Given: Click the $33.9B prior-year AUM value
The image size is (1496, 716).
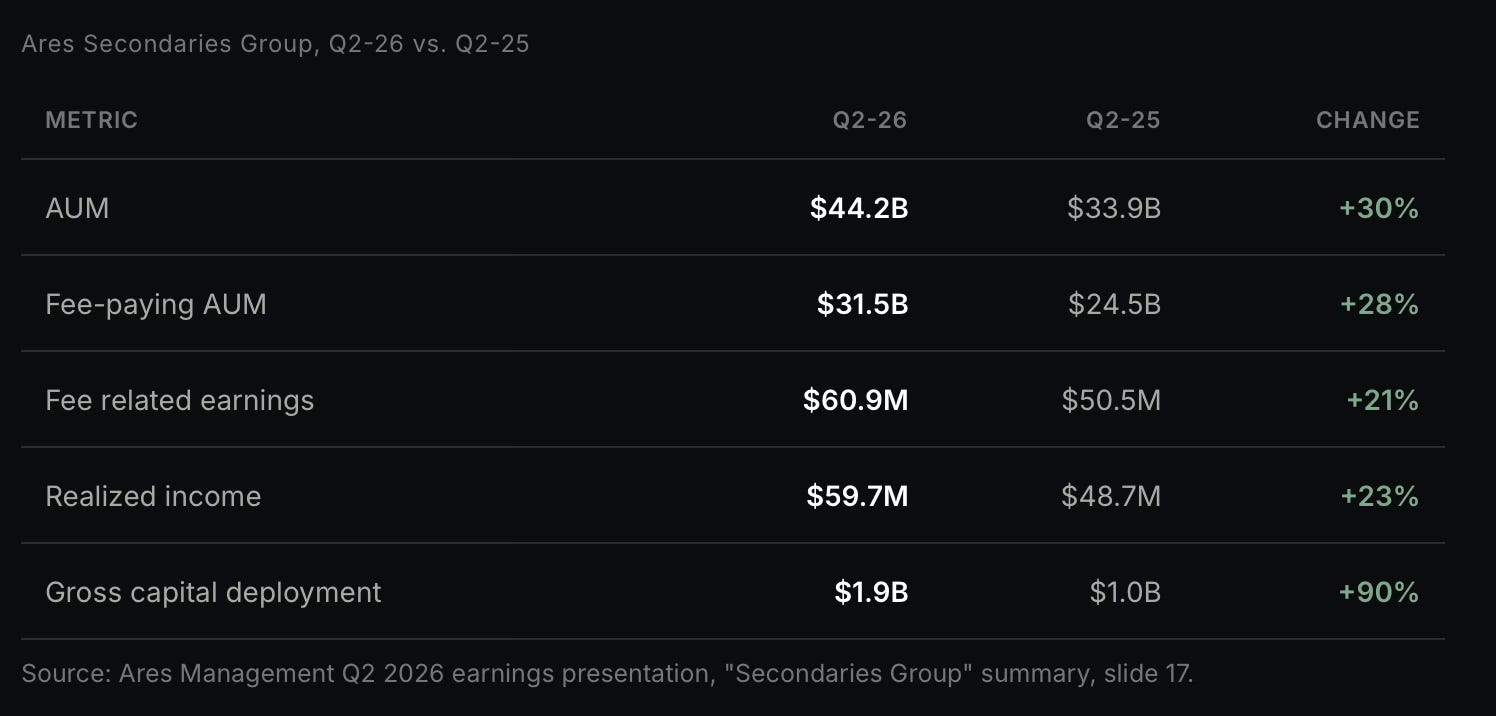Looking at the screenshot, I should (1114, 208).
